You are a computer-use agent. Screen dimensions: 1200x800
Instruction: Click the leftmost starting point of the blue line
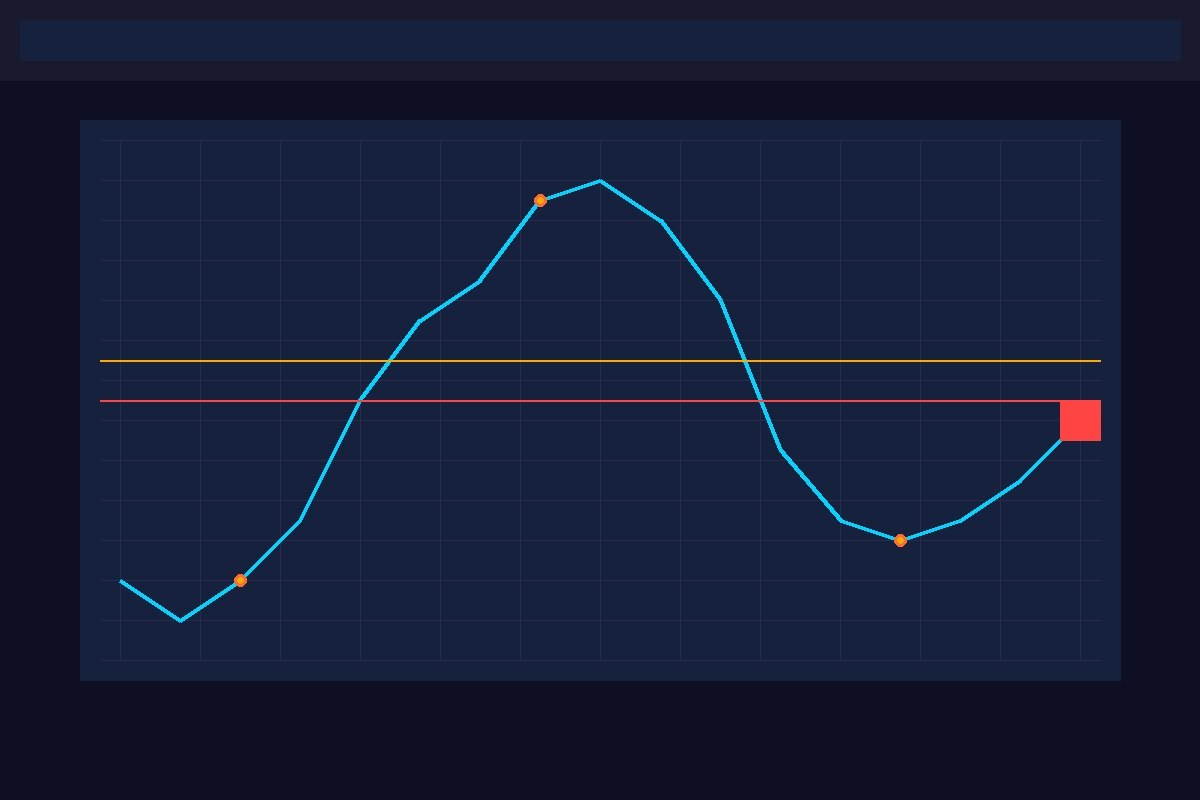121,581
